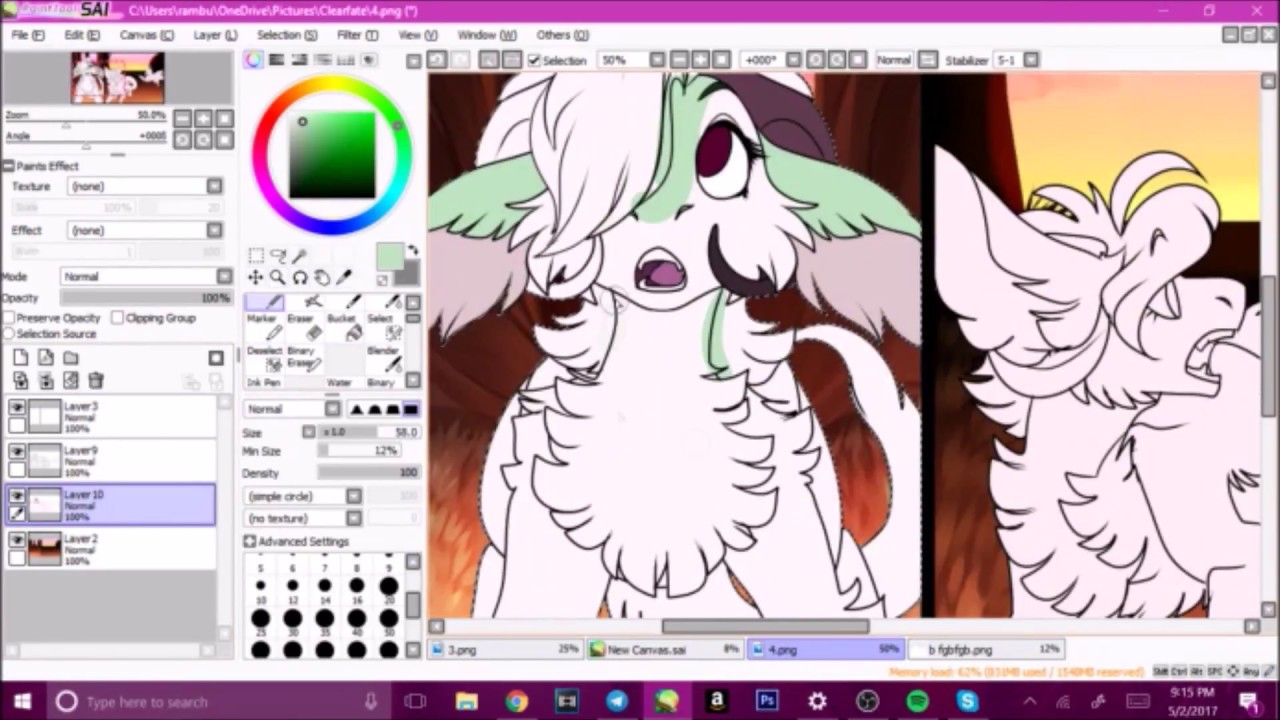Open Spotify from the taskbar
Viewport: 1280px width, 720px height.
917,701
